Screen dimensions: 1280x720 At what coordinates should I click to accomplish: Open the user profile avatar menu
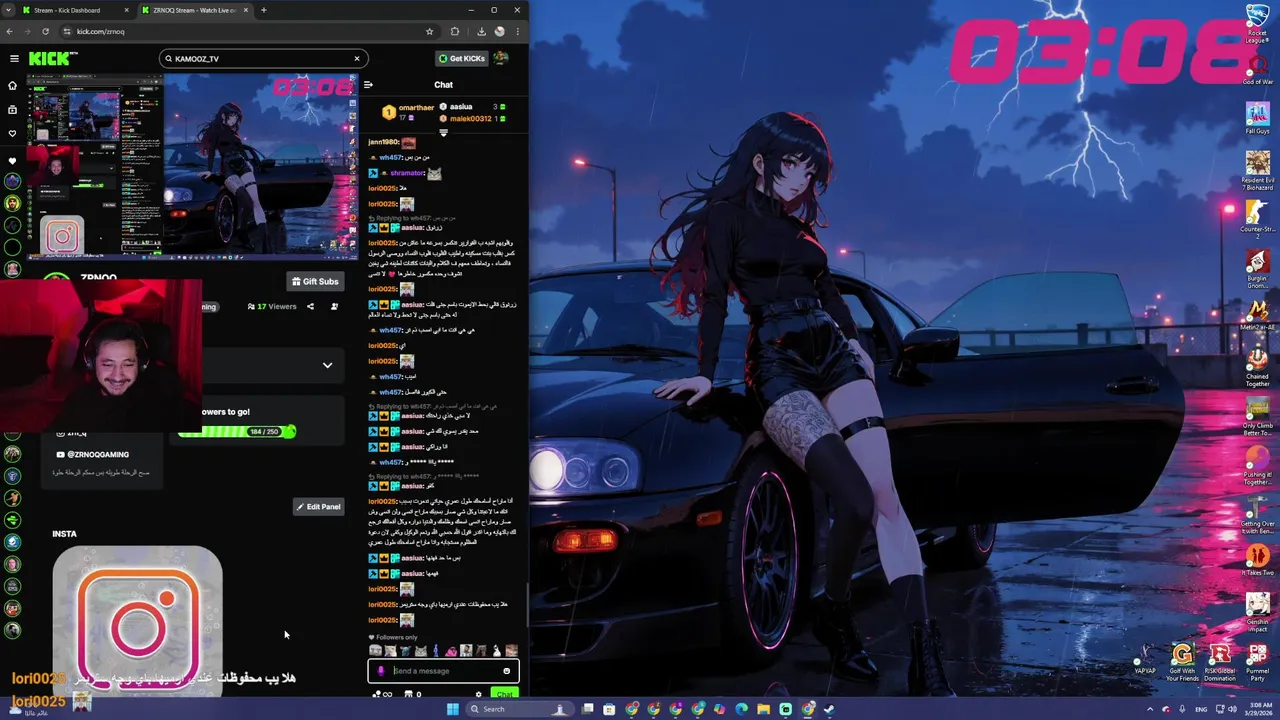(501, 58)
